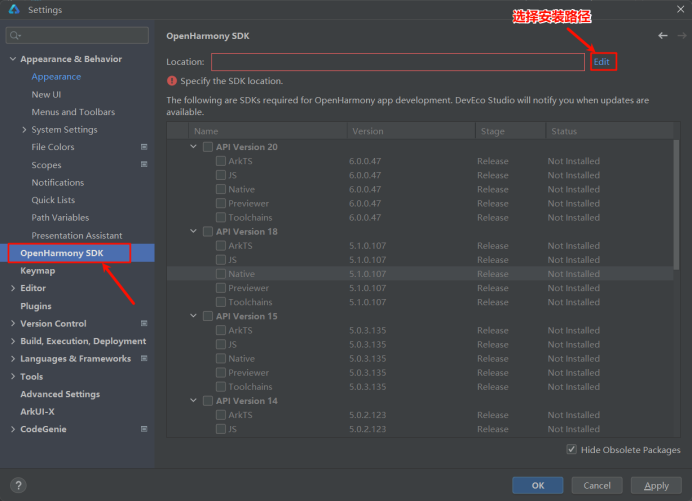The image size is (692, 501).
Task: Expand the Version Control section
Action: click(13, 324)
